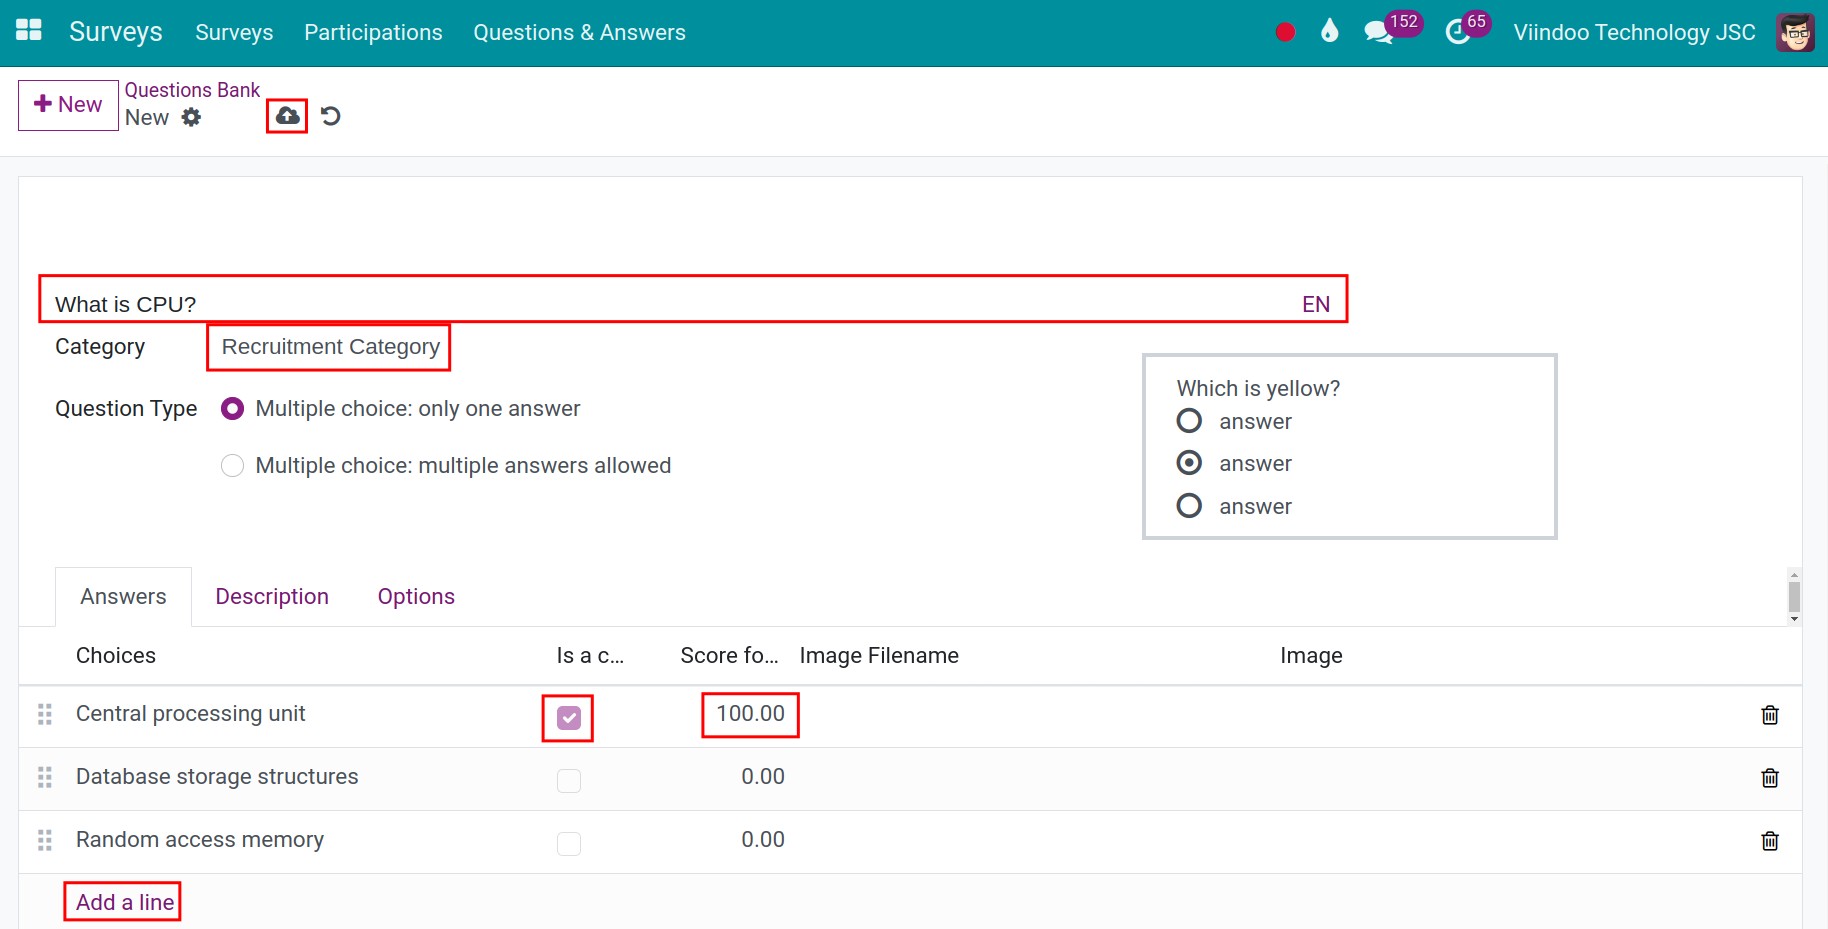Click the red recording indicator icon
The width and height of the screenshot is (1828, 929).
coord(1286,32)
